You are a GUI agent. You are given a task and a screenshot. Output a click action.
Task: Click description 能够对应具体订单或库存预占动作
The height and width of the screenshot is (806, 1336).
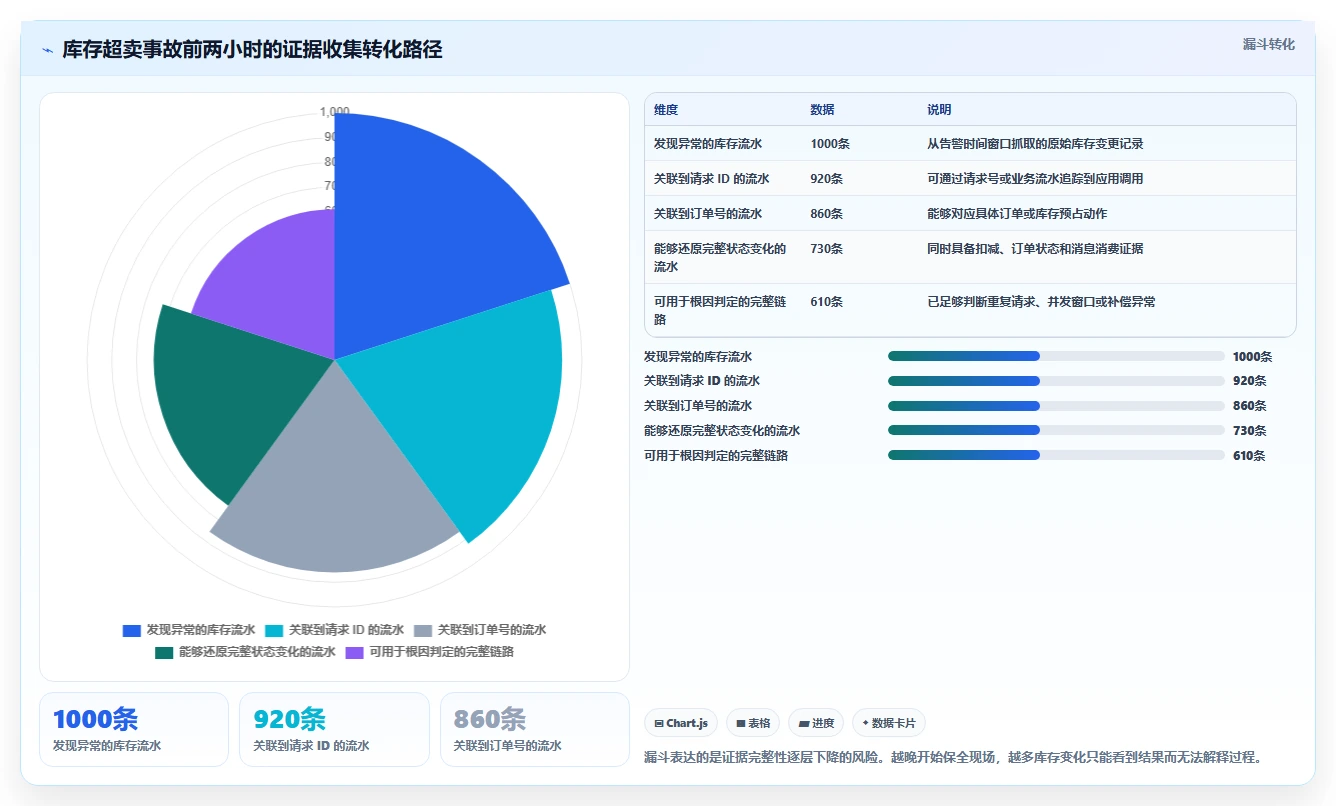point(1017,214)
